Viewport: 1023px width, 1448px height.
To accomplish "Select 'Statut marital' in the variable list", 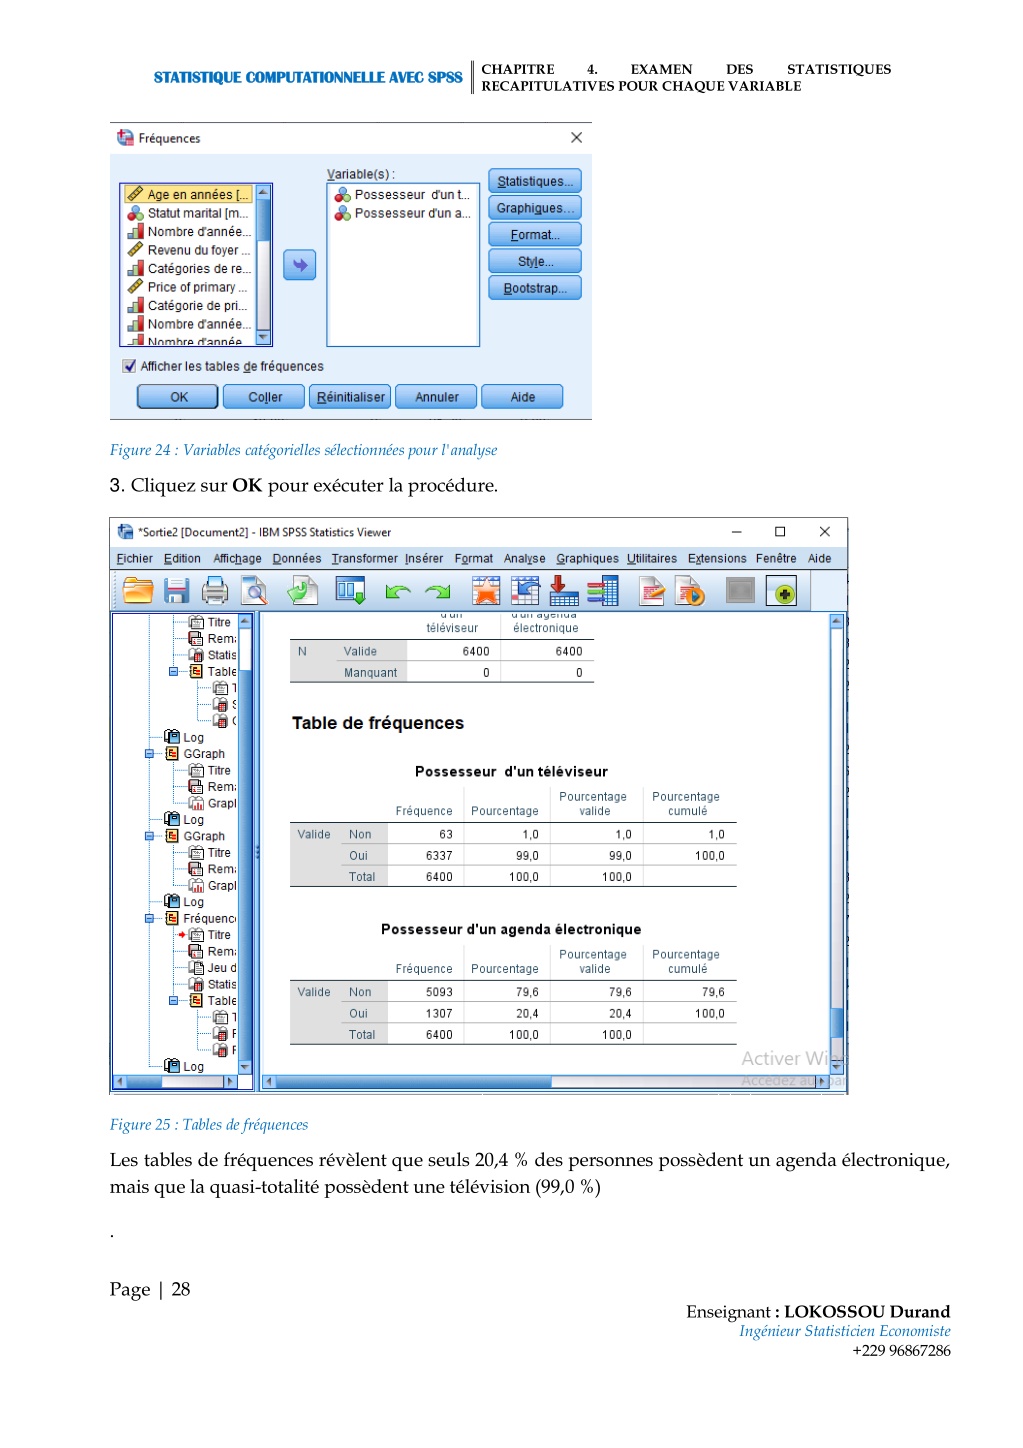I will point(188,213).
